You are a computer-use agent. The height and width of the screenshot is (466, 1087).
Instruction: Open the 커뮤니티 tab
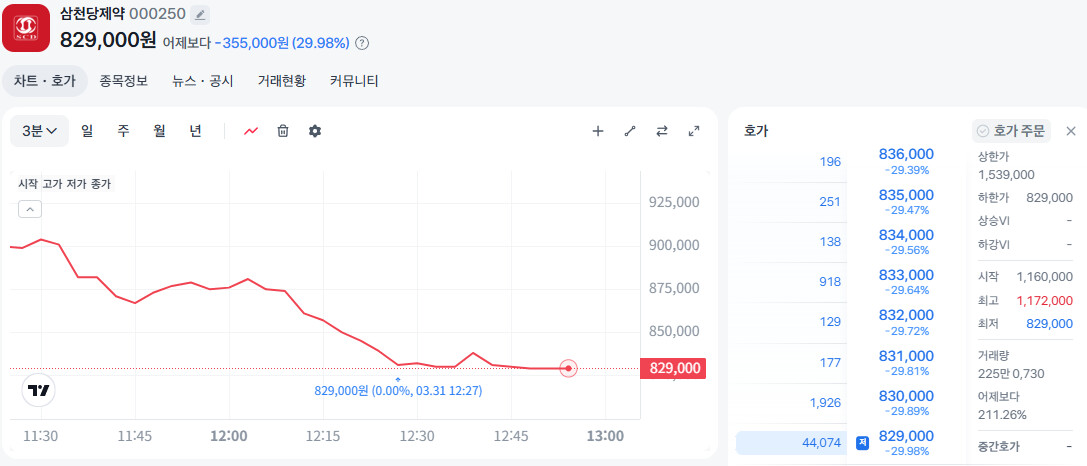click(x=354, y=81)
